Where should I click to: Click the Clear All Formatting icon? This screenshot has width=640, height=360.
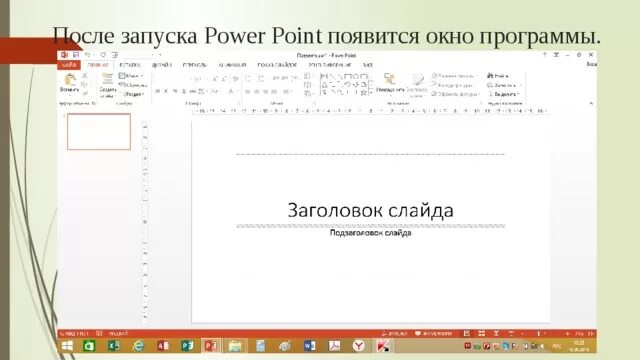[x=236, y=79]
